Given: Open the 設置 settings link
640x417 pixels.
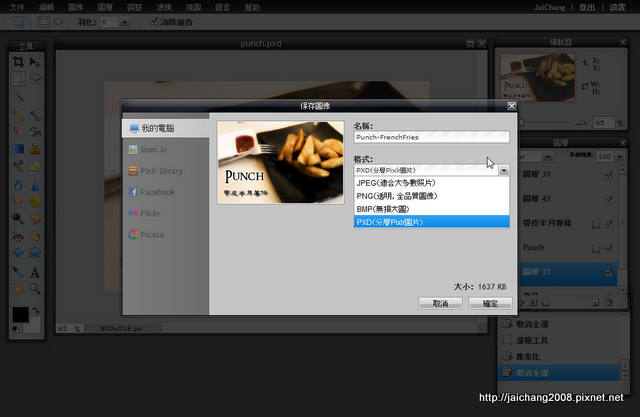Looking at the screenshot, I should coord(617,7).
